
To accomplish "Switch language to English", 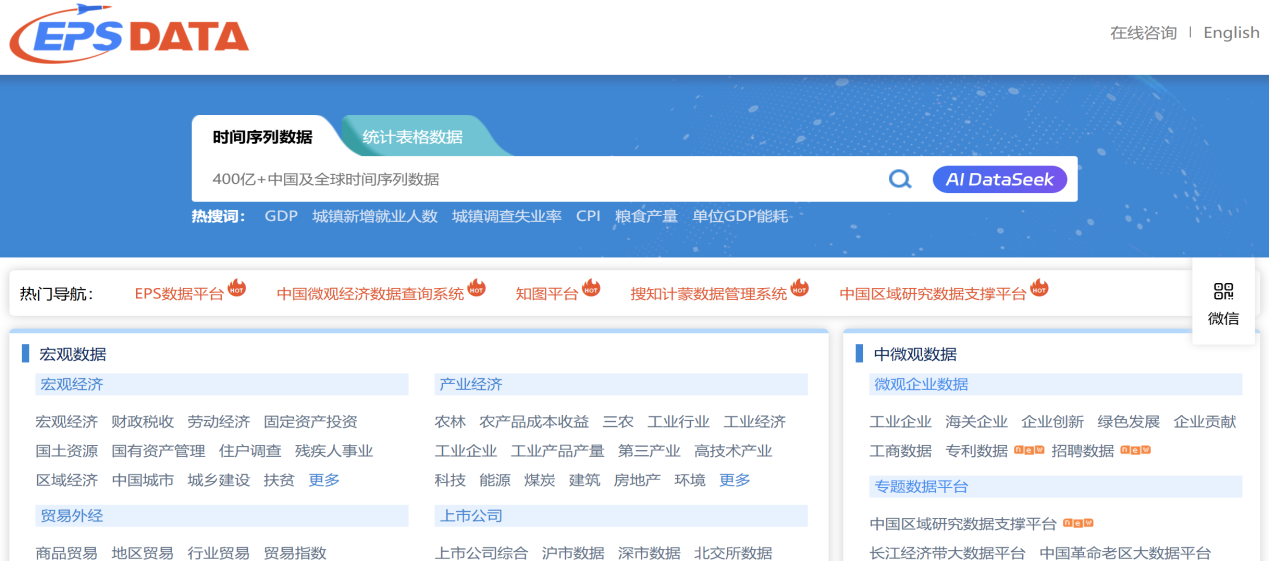I will tap(1231, 33).
